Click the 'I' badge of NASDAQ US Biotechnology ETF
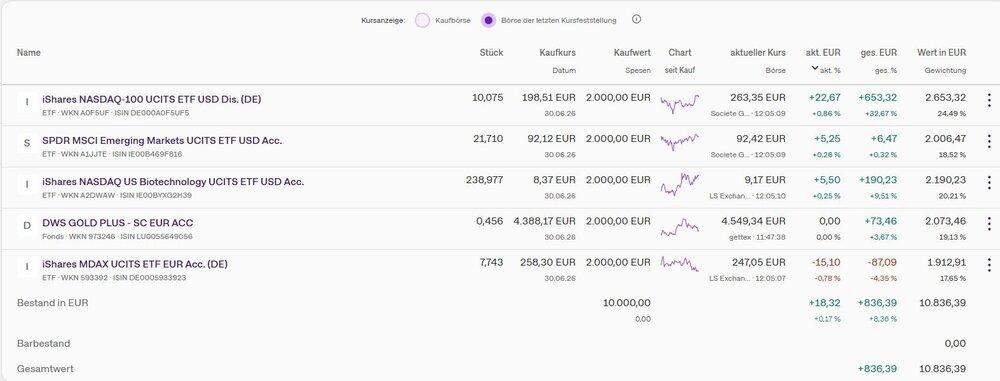The width and height of the screenshot is (1000, 381). coord(27,184)
